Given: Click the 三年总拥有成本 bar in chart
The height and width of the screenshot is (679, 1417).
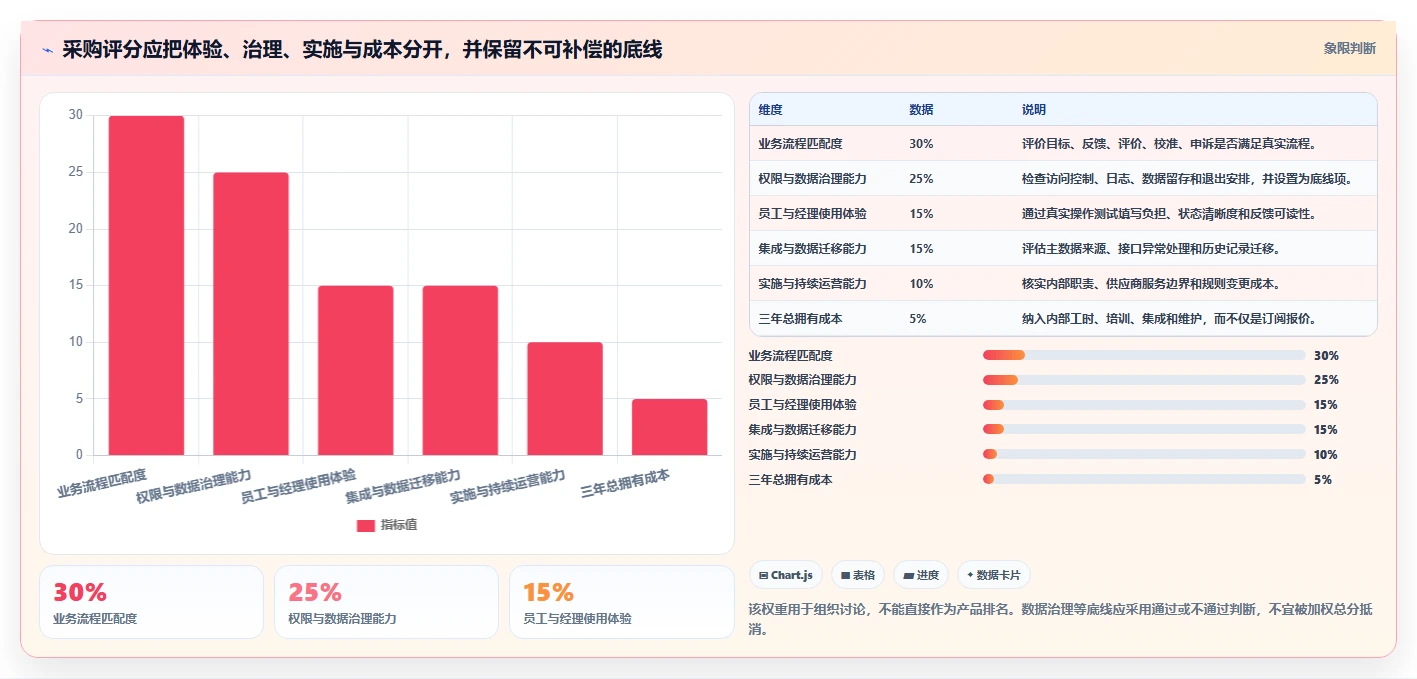Looking at the screenshot, I should click(x=670, y=427).
